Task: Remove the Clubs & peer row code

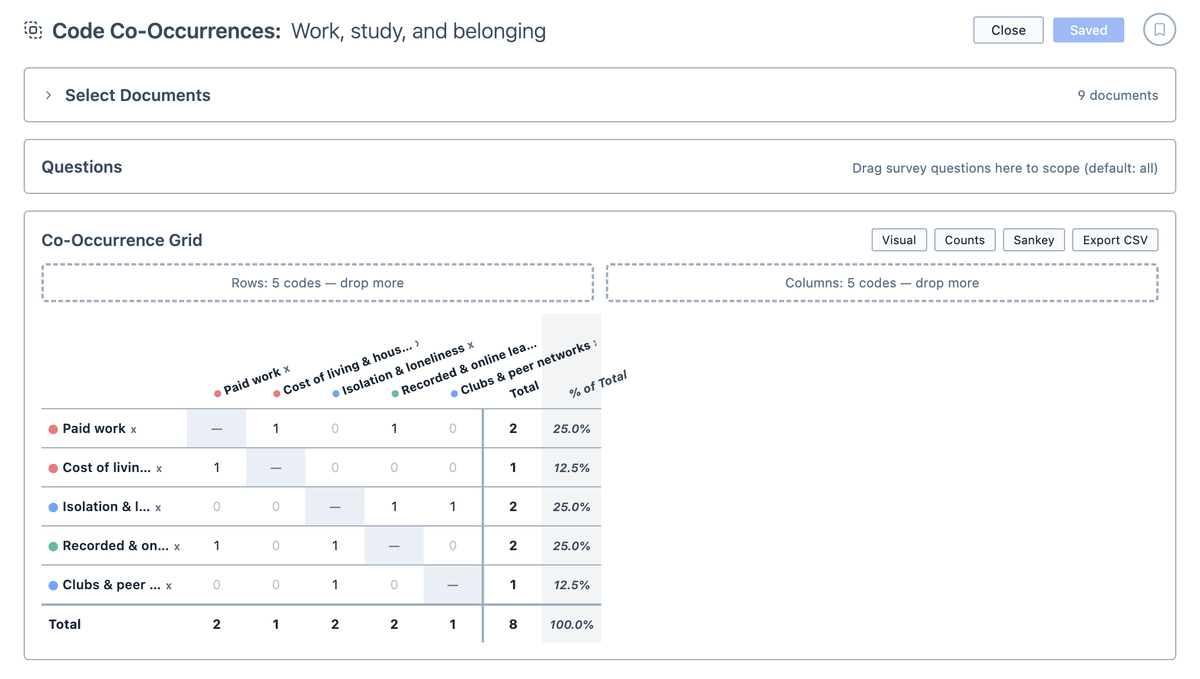Action: click(x=168, y=586)
